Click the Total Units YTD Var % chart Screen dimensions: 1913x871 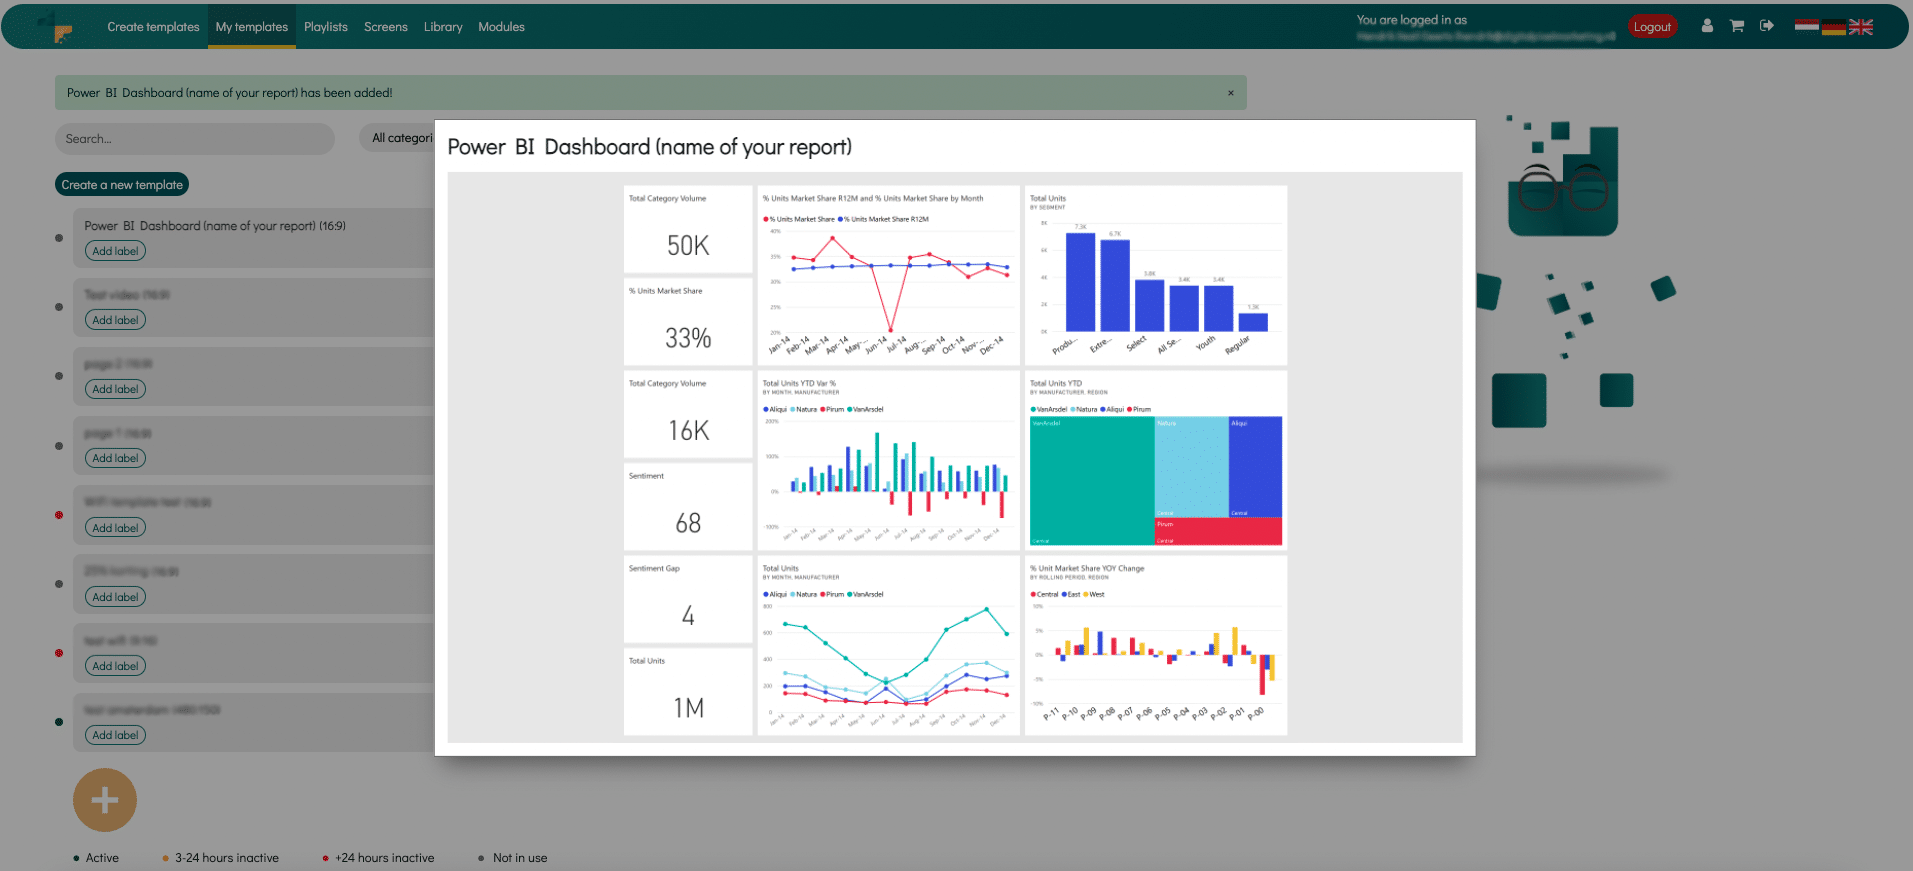889,461
